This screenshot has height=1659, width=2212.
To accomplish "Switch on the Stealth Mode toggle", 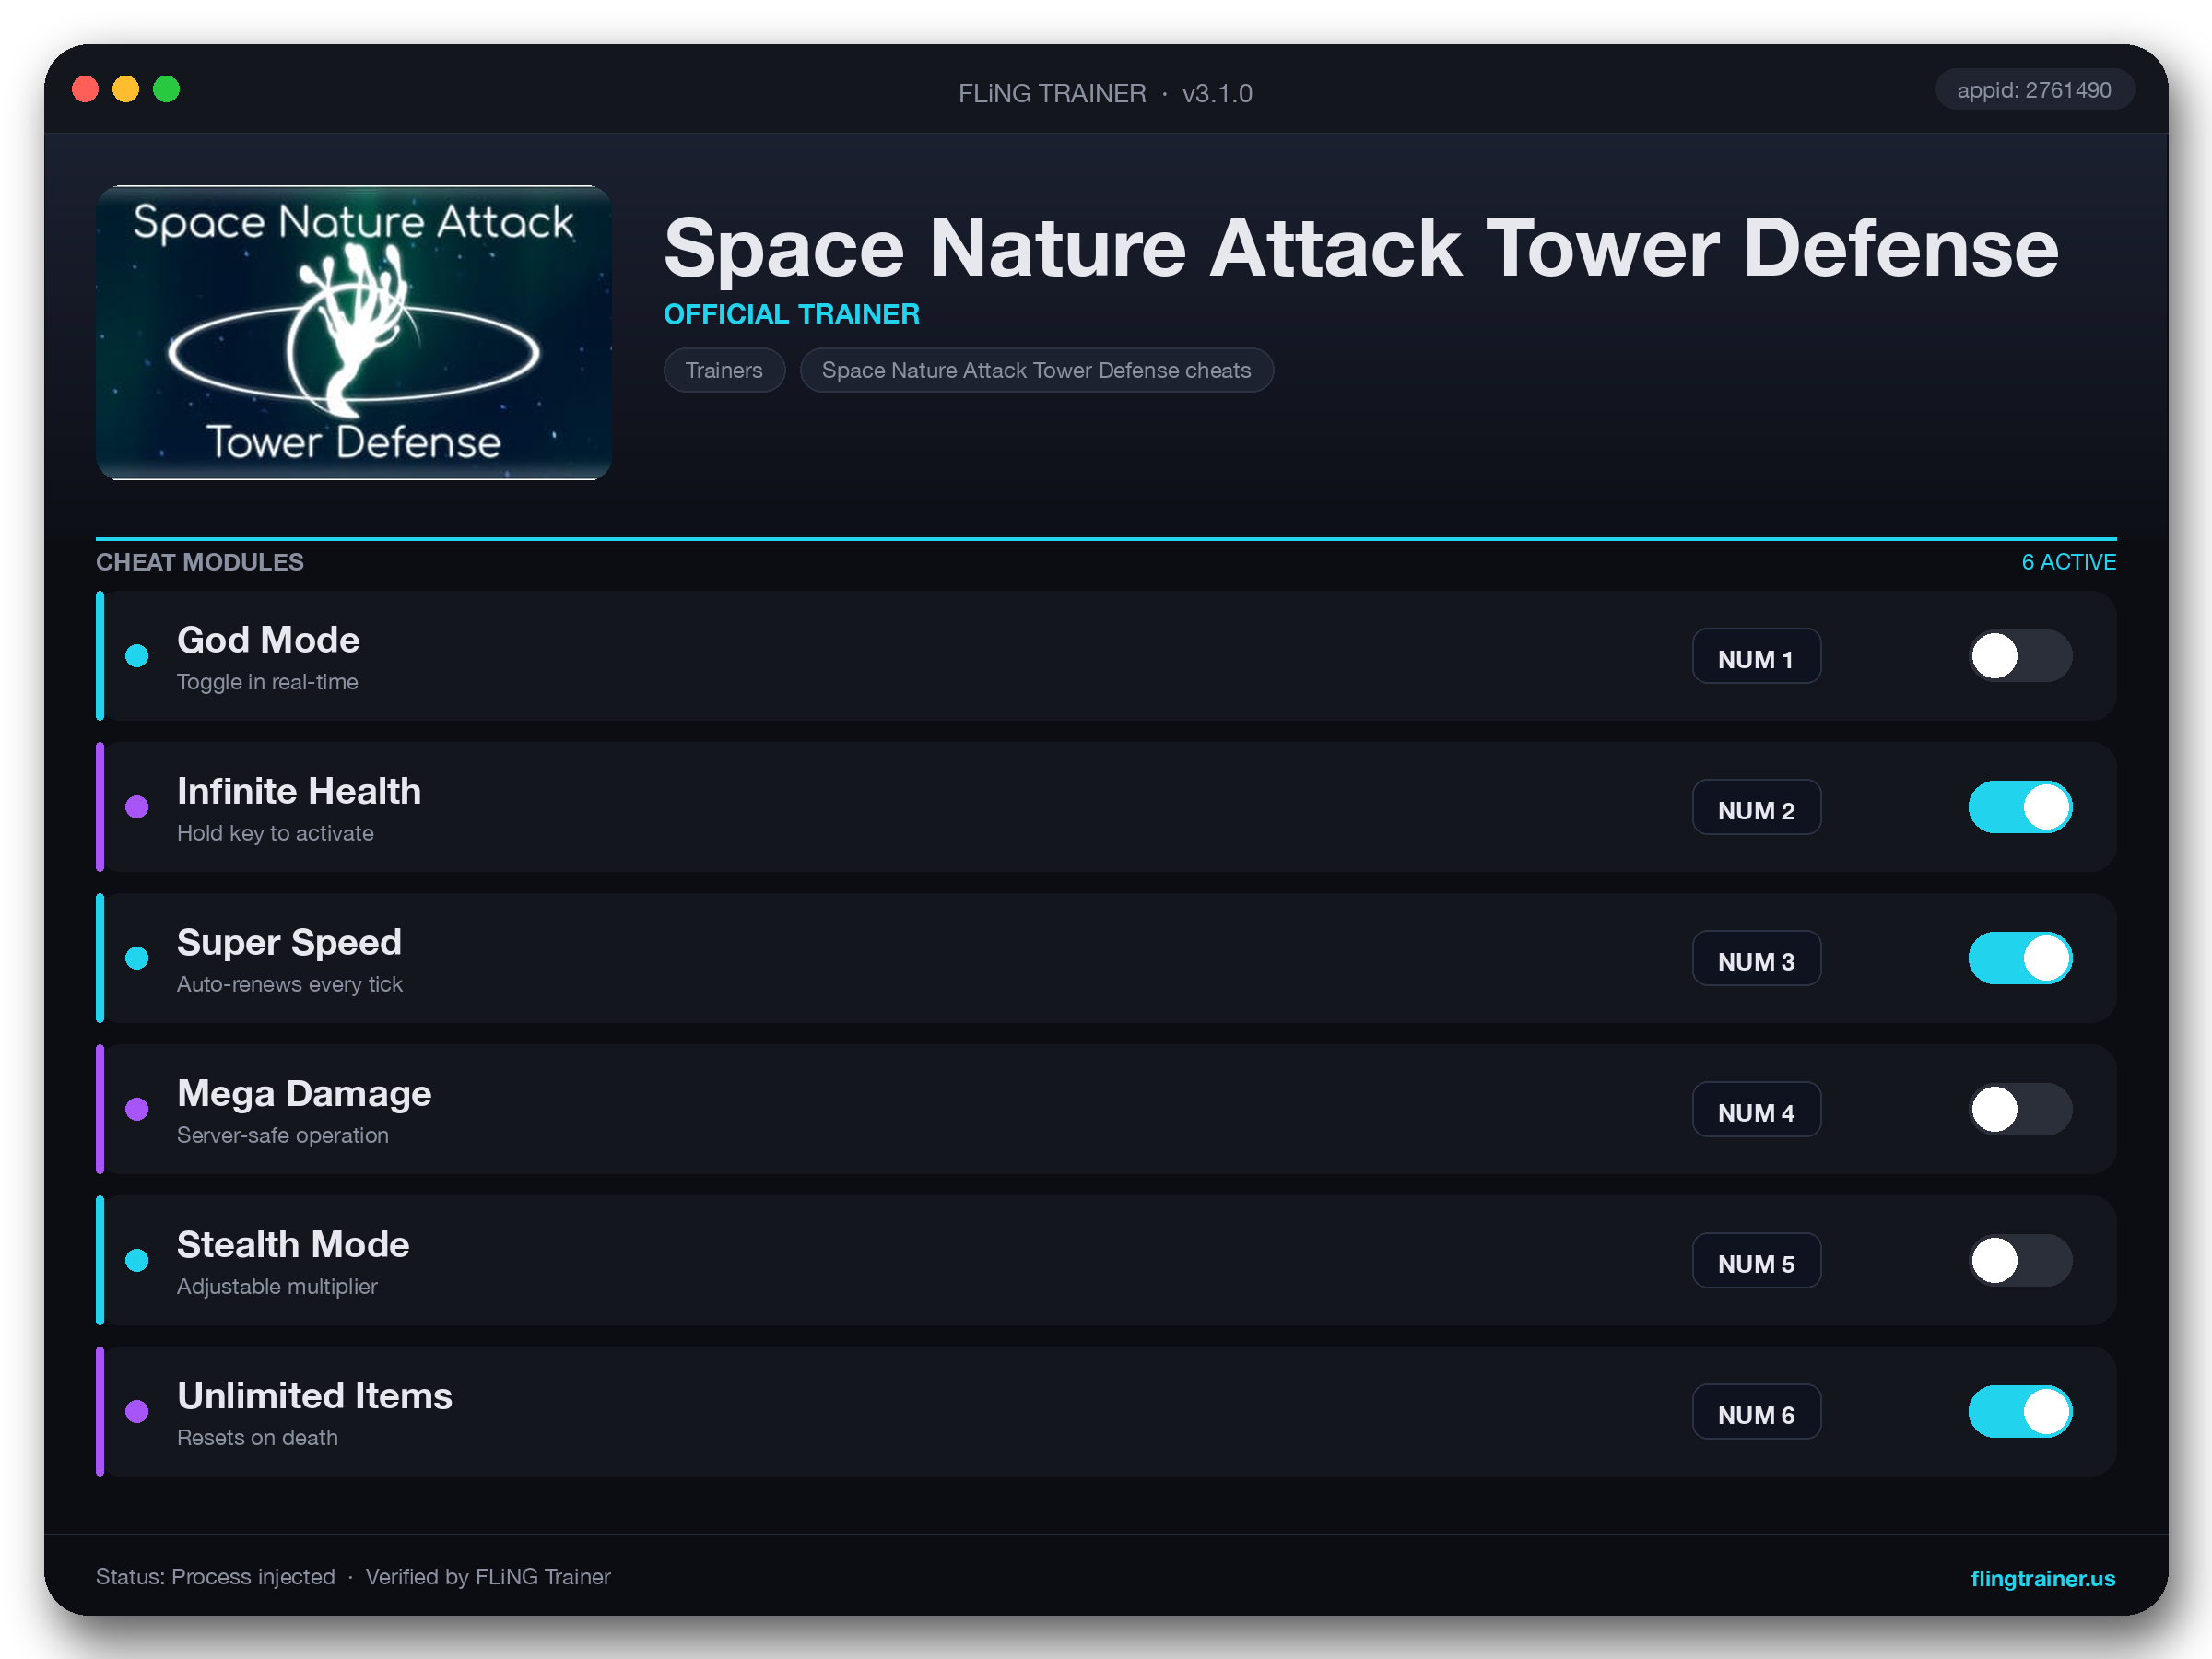I will tap(2020, 1260).
